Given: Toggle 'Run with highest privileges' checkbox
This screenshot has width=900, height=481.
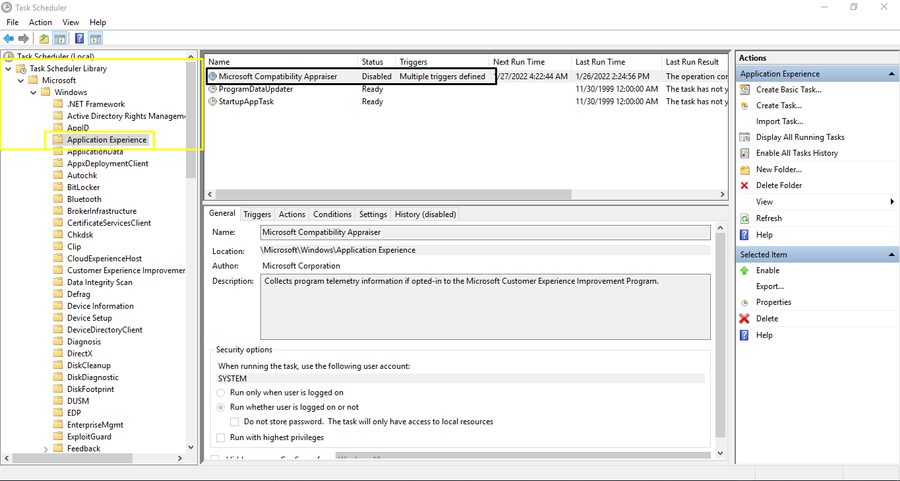Looking at the screenshot, I should pyautogui.click(x=220, y=438).
